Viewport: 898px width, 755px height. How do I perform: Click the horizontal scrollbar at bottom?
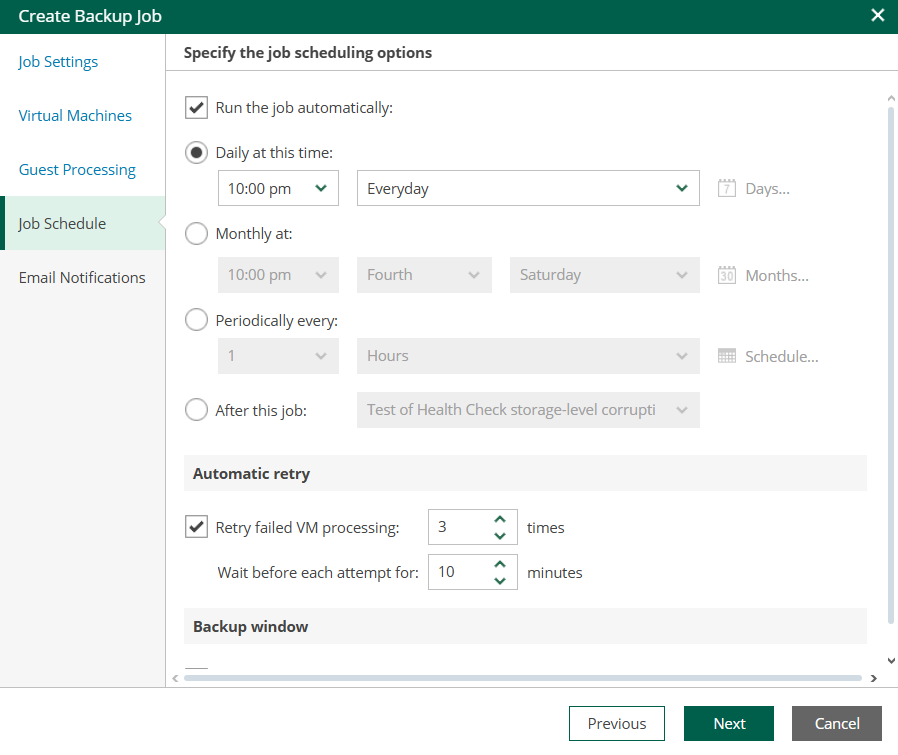tap(520, 678)
